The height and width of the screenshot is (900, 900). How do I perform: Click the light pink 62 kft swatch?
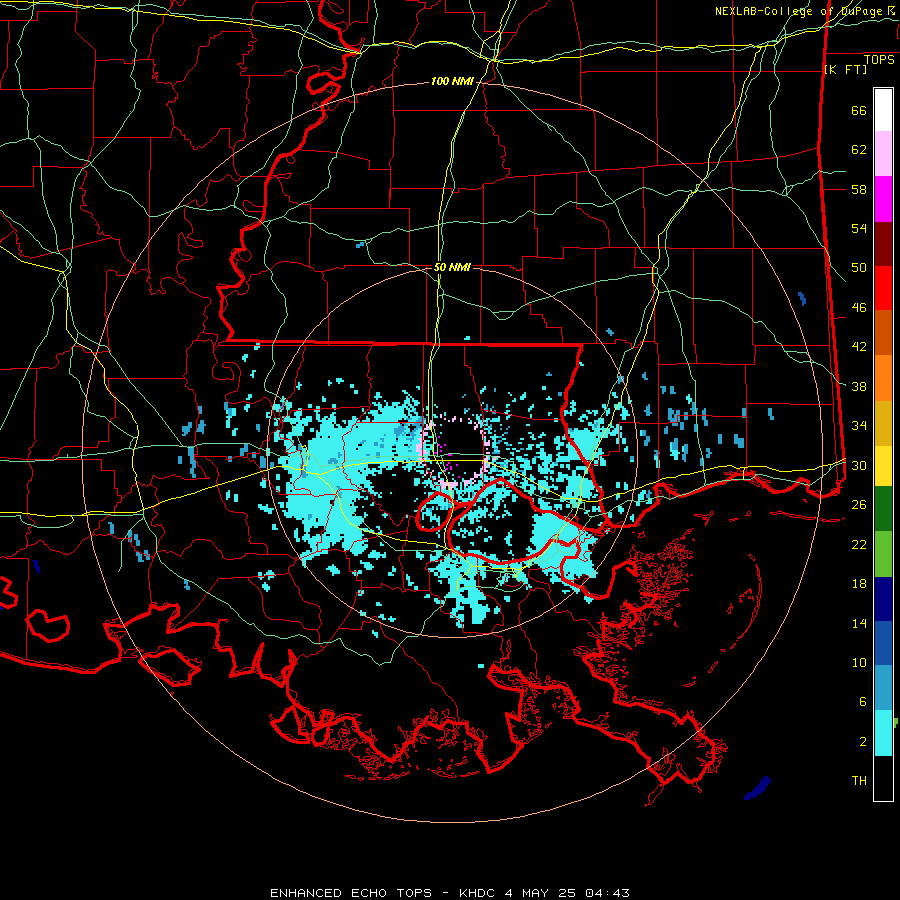883,154
